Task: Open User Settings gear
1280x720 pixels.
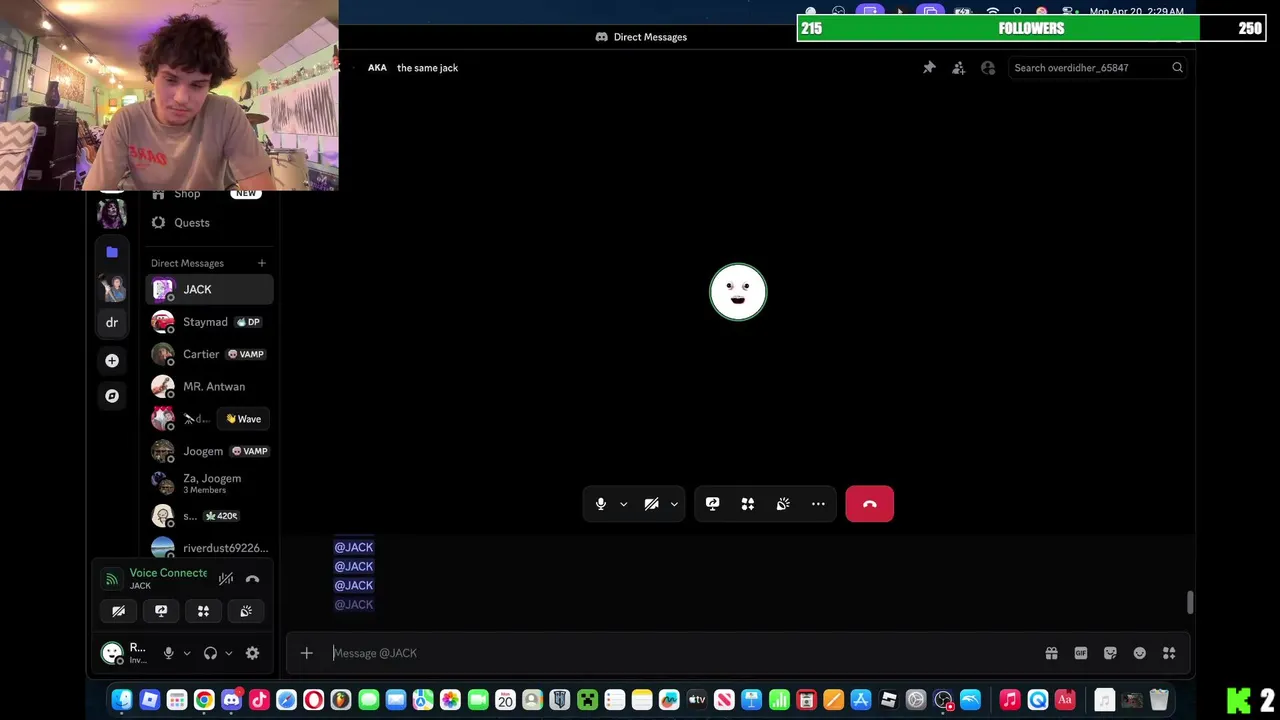Action: [x=252, y=653]
